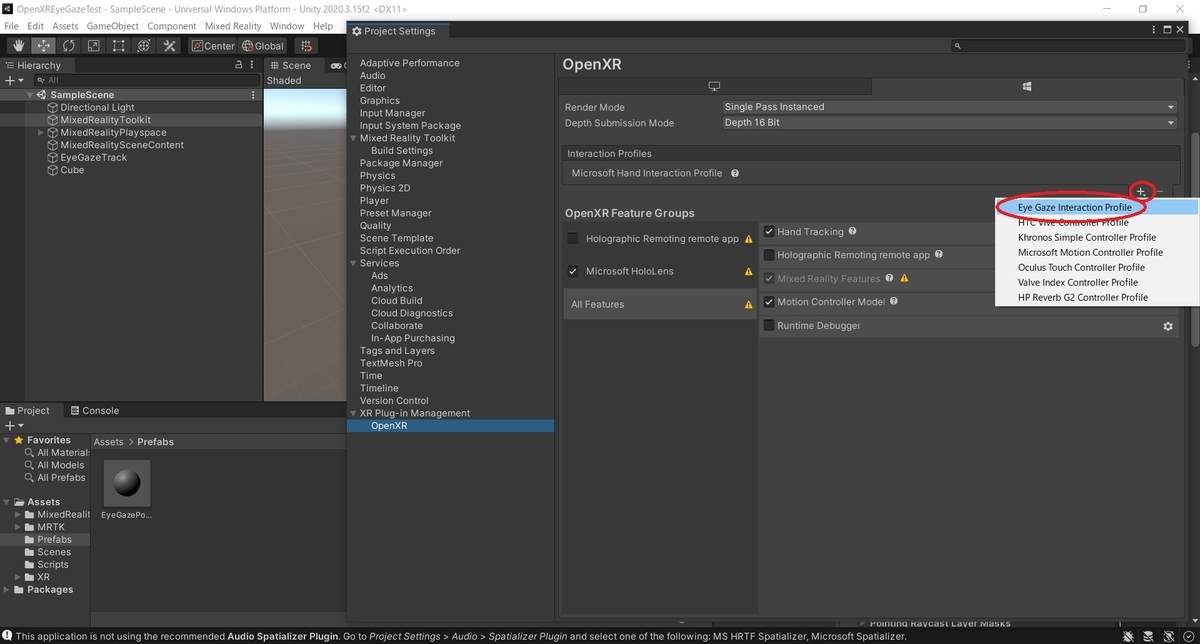Image resolution: width=1200 pixels, height=644 pixels.
Task: Switch to the Console tab
Action: click(93, 411)
